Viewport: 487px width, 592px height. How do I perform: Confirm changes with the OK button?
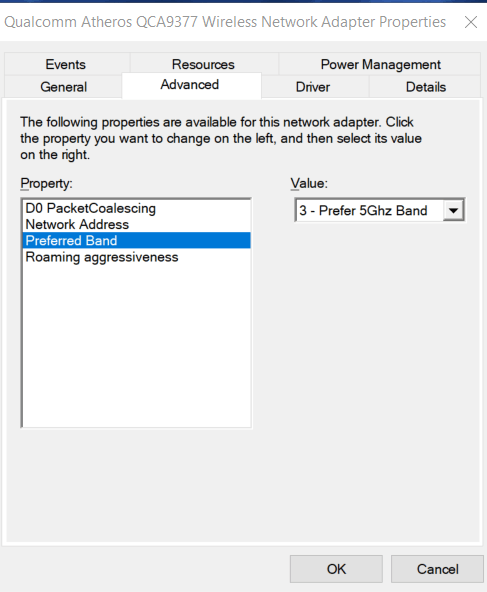pos(336,569)
